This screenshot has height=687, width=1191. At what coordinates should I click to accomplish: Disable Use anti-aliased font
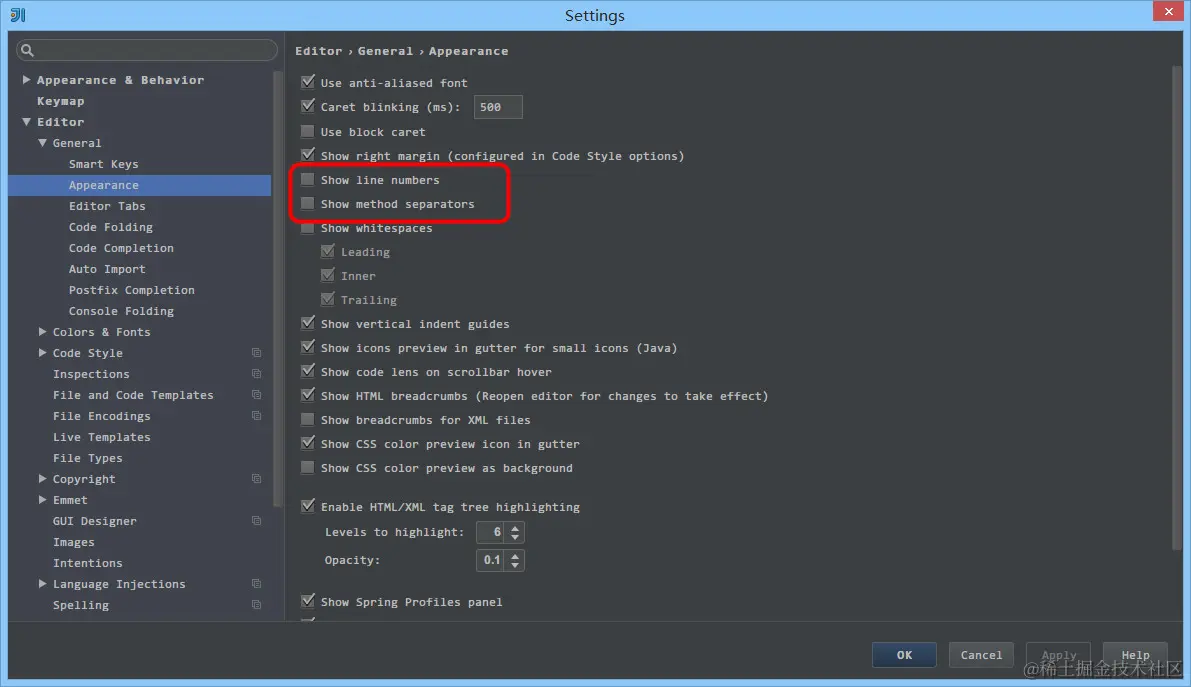306,82
